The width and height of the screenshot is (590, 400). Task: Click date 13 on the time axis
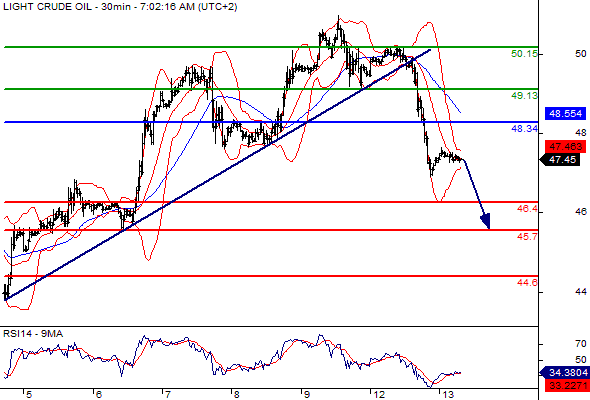point(448,395)
